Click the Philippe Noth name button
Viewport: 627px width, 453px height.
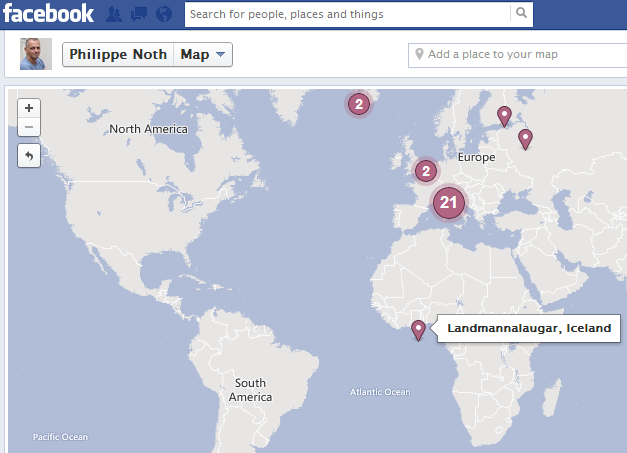118,54
